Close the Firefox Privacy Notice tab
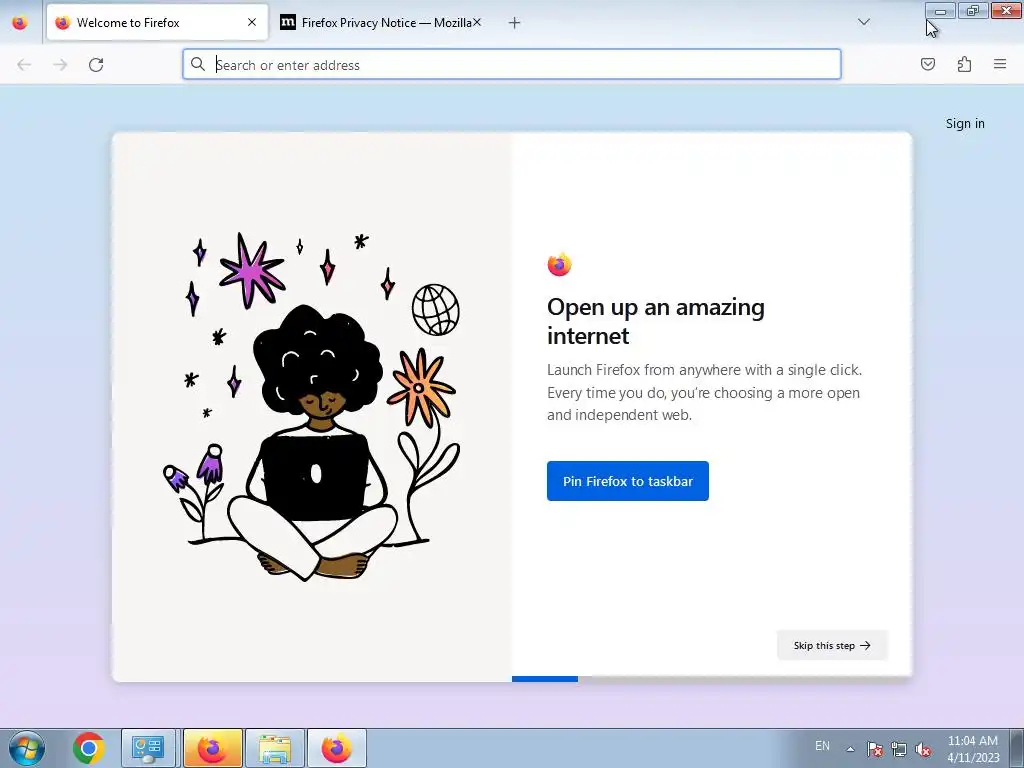 (477, 22)
